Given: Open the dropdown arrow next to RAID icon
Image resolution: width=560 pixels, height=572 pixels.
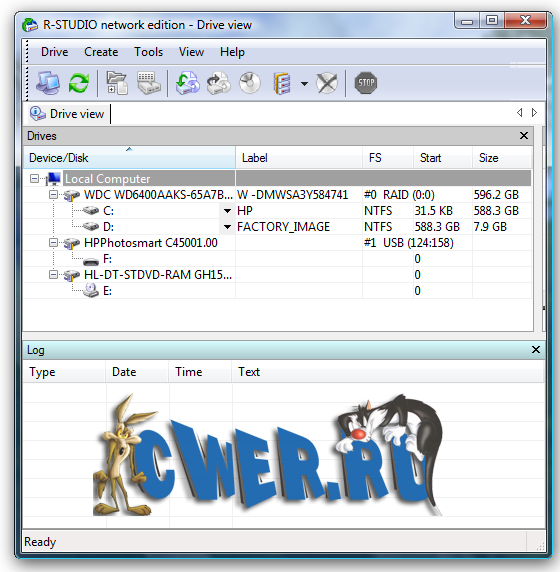Looking at the screenshot, I should pyautogui.click(x=304, y=84).
